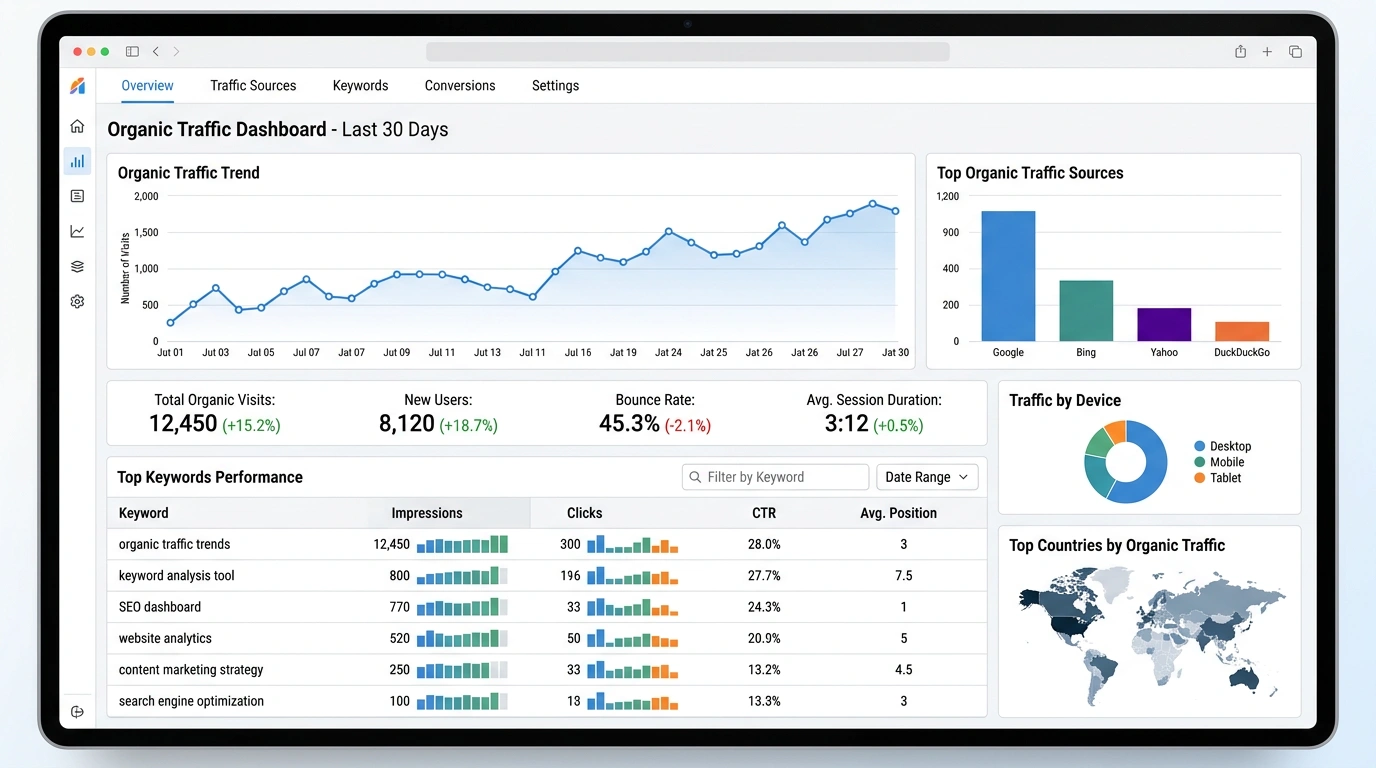Image resolution: width=1376 pixels, height=768 pixels.
Task: Click the search magnifier in keyword filter
Action: click(x=695, y=477)
